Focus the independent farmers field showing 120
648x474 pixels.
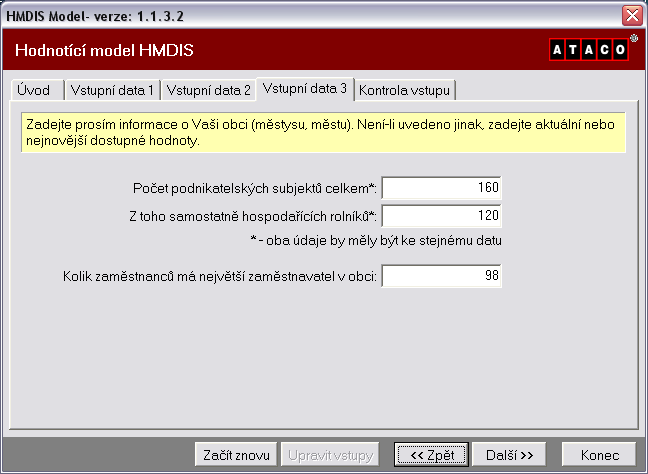(x=441, y=216)
